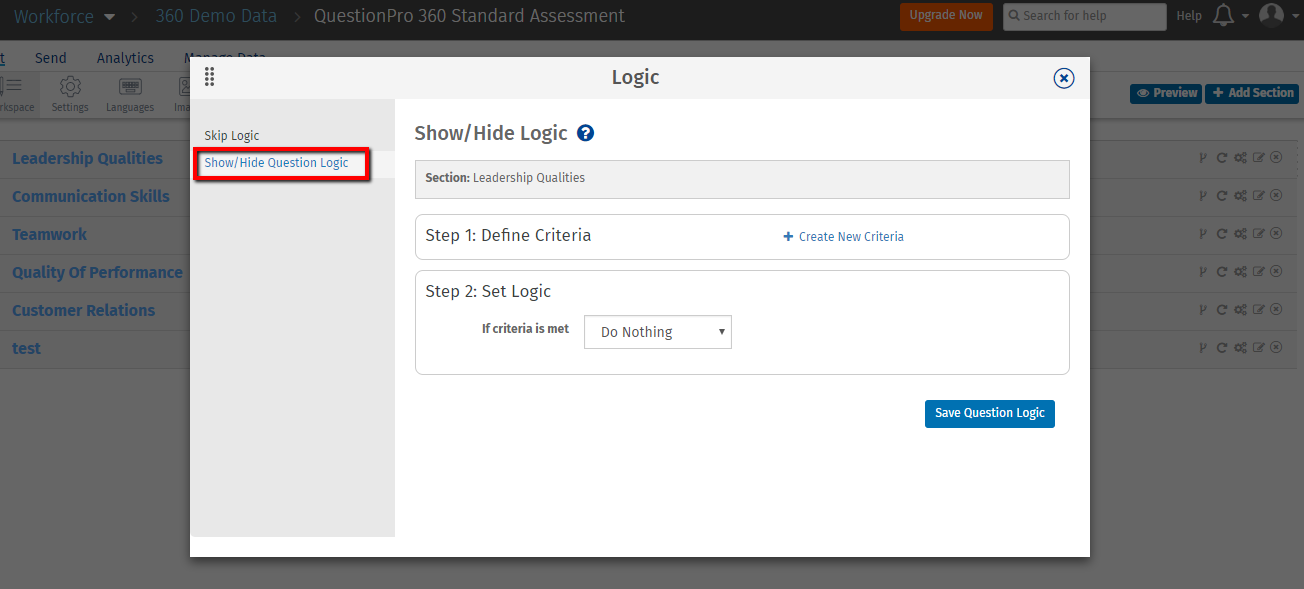
Task: Click the settings gears icon for Customer Relations row
Action: 1240,310
